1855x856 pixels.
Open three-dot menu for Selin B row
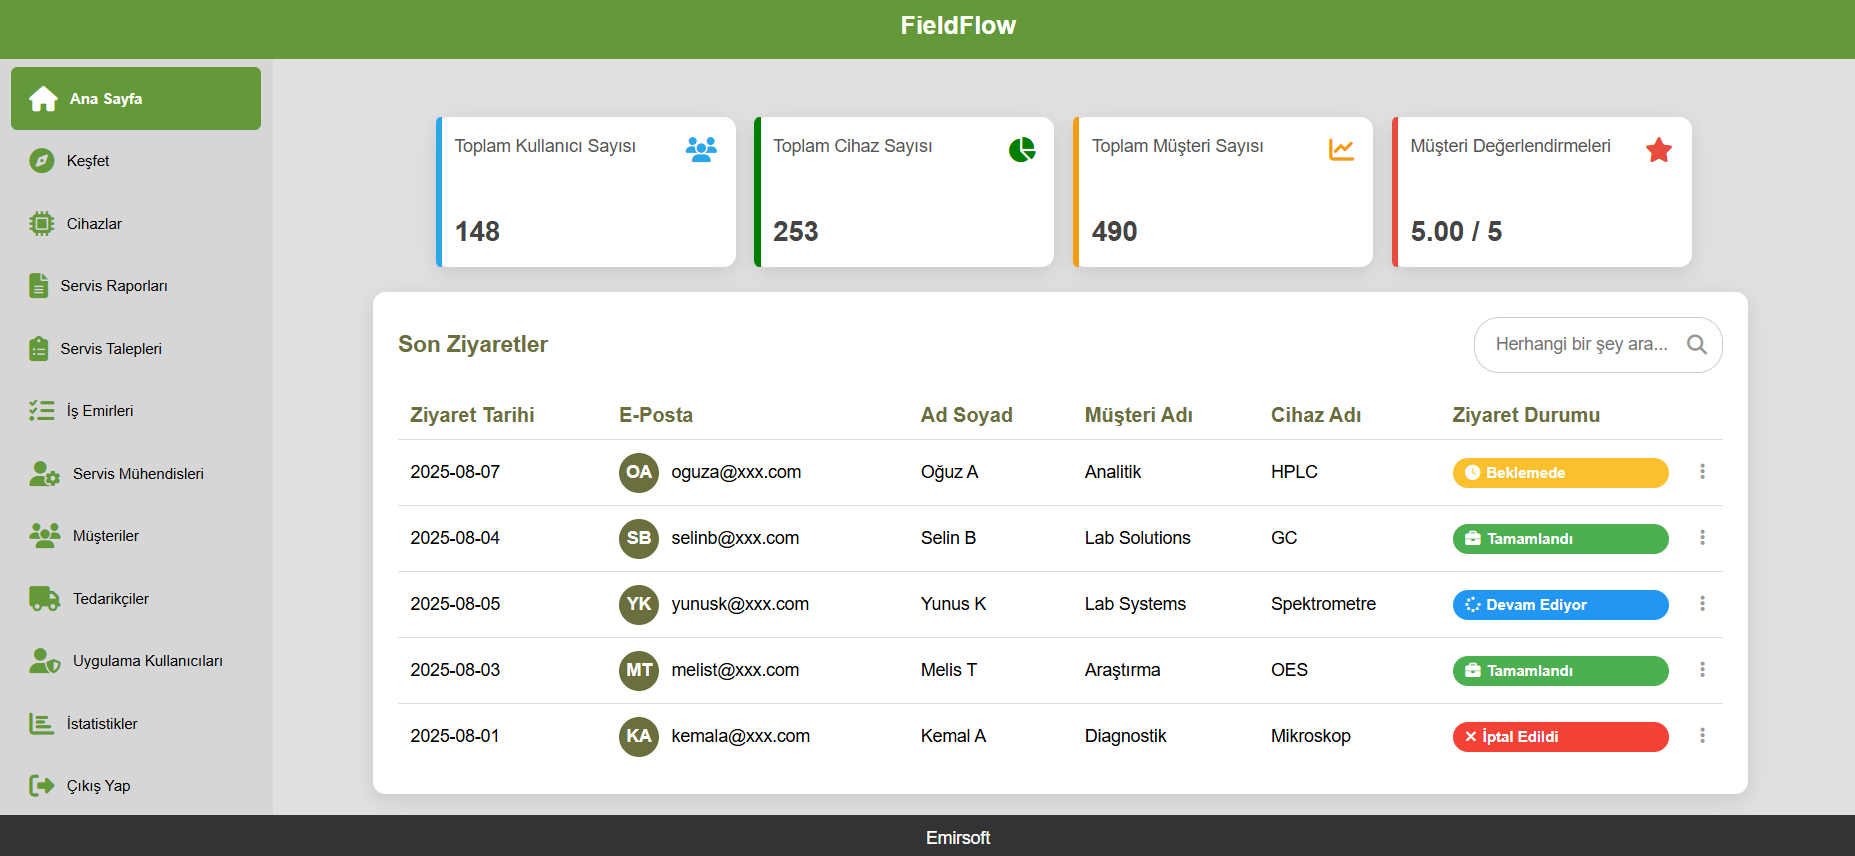click(x=1702, y=538)
